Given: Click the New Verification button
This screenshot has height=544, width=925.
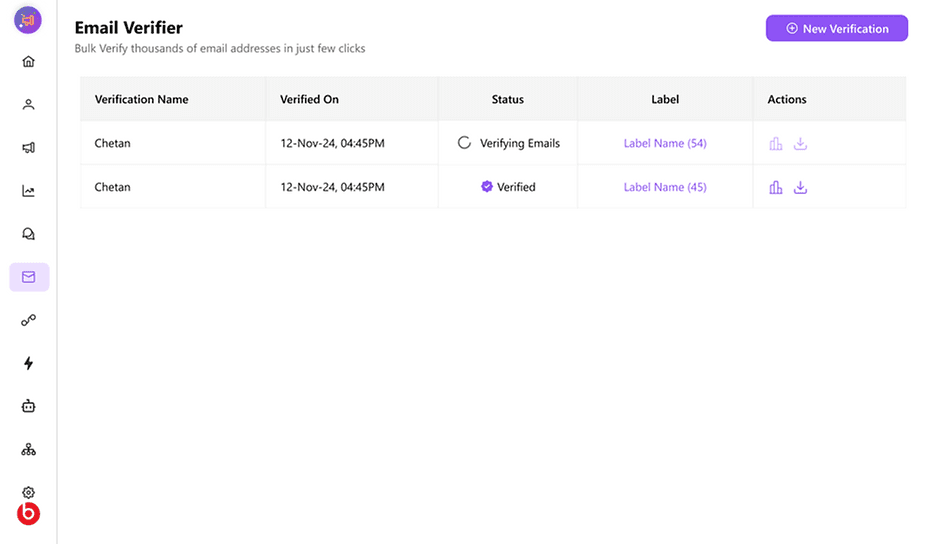Looking at the screenshot, I should click(x=837, y=28).
